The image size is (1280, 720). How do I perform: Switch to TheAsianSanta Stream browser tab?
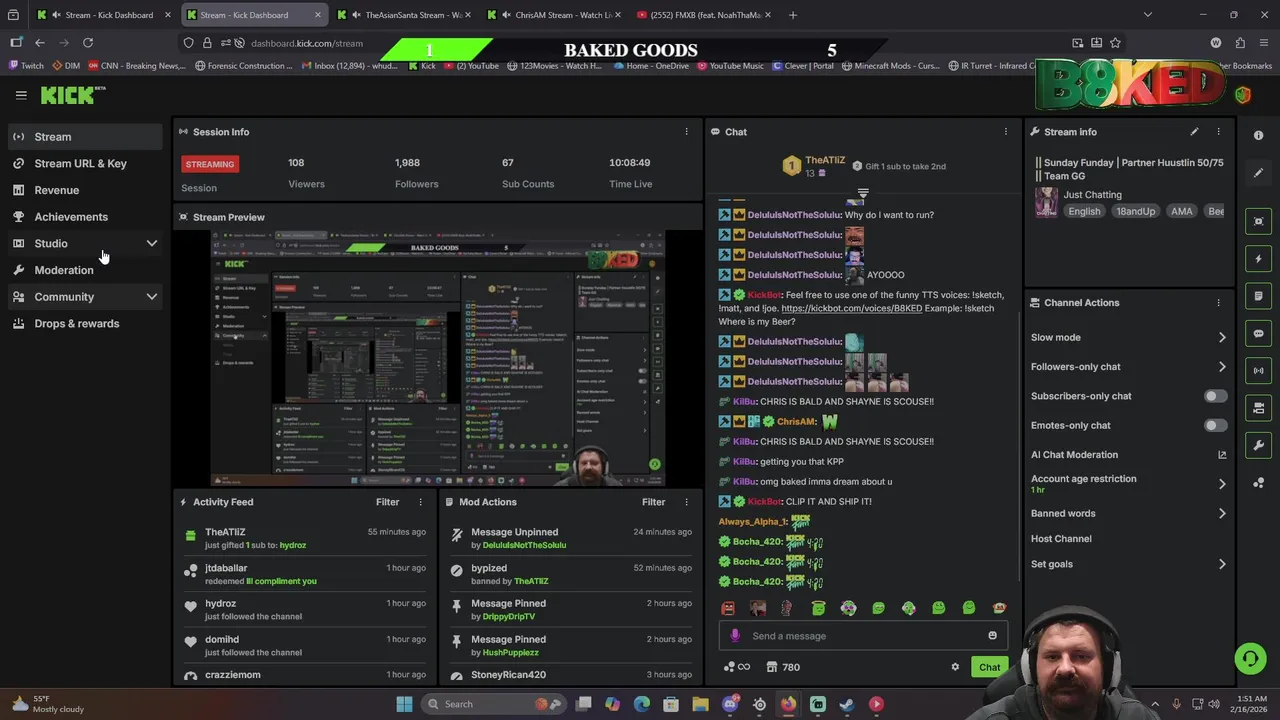(x=402, y=15)
